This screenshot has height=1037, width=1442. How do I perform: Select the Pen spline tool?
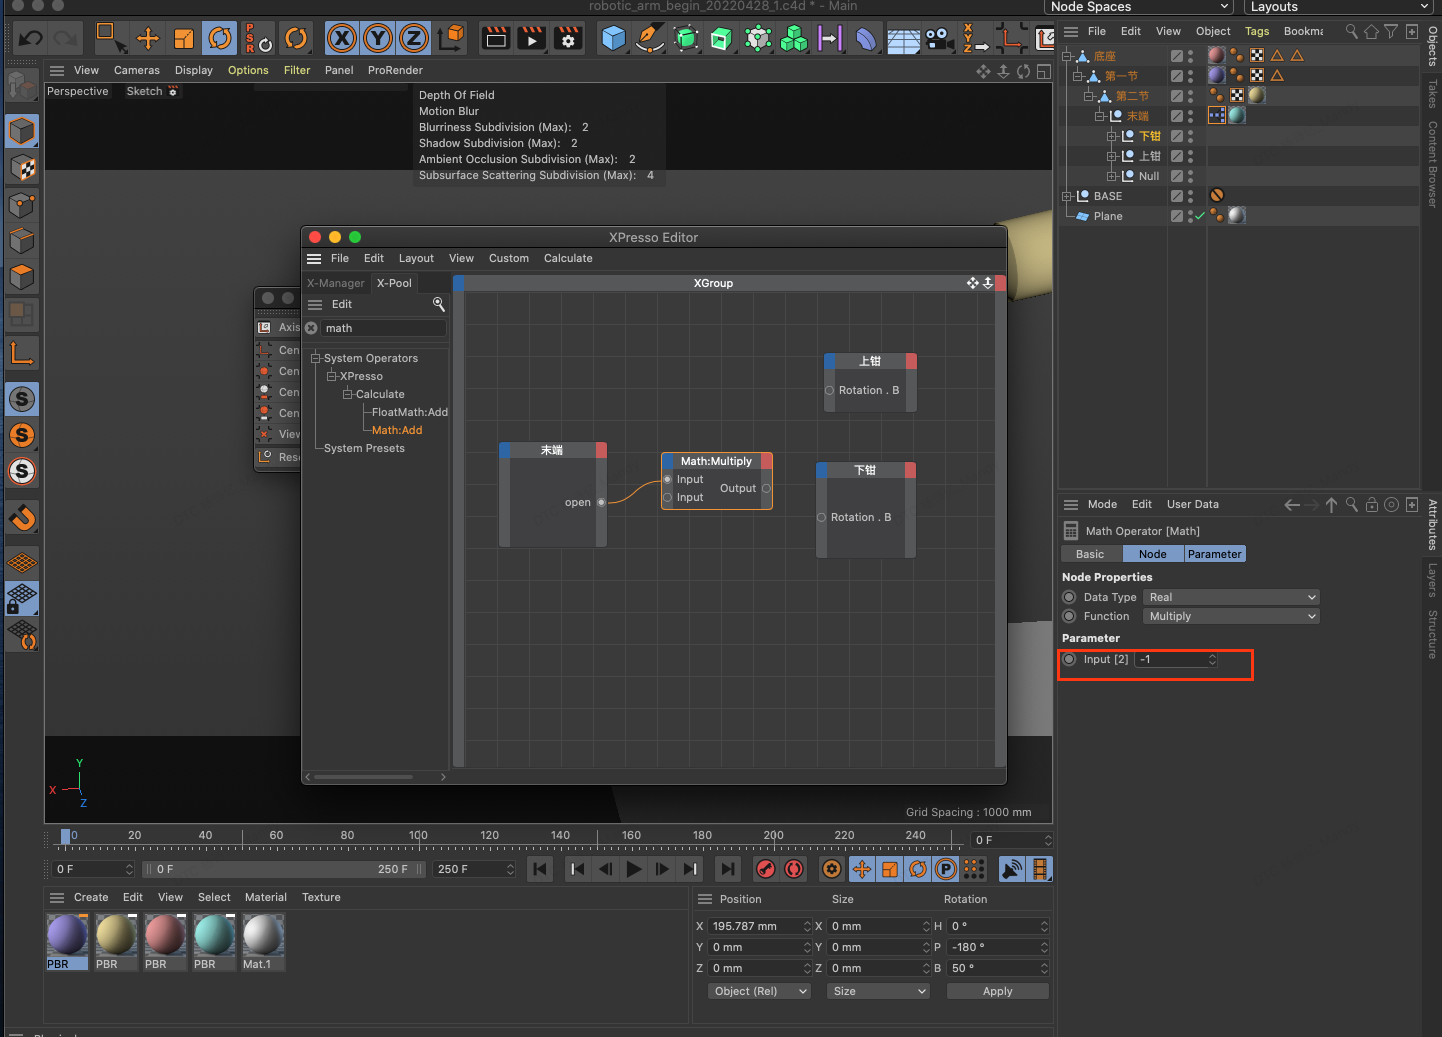[x=650, y=39]
